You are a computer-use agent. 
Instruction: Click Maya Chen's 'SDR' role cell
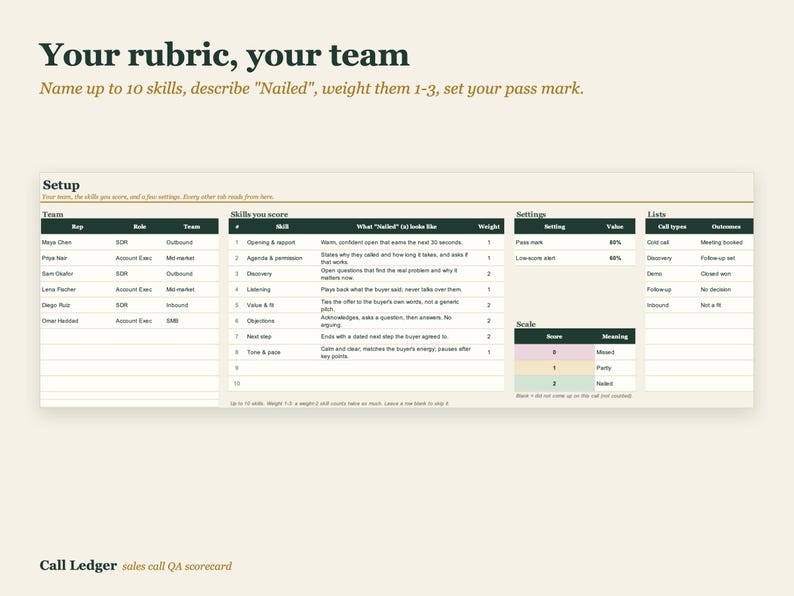(x=139, y=243)
